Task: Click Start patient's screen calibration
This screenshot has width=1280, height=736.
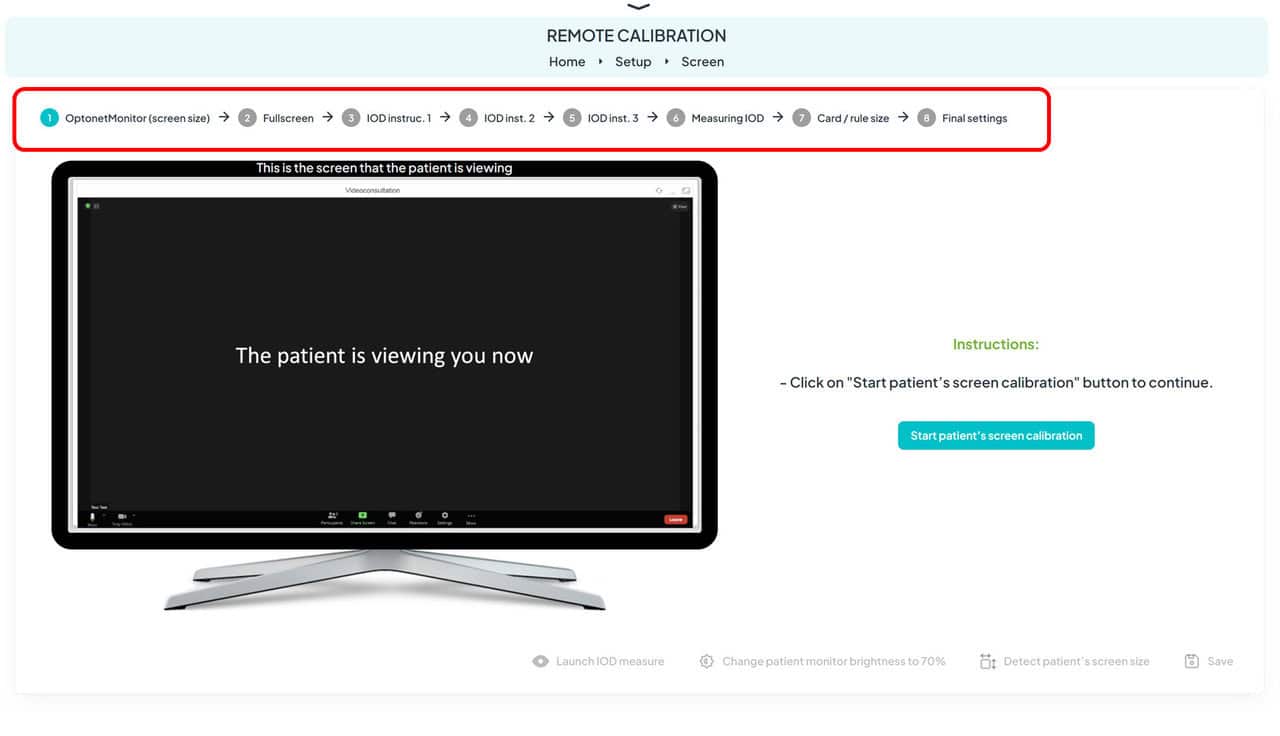Action: pos(995,435)
